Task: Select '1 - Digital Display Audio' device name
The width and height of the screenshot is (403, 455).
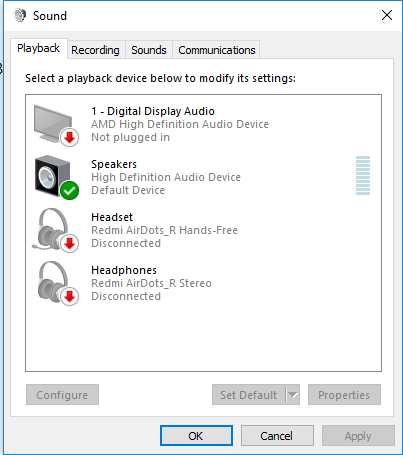Action: point(153,111)
